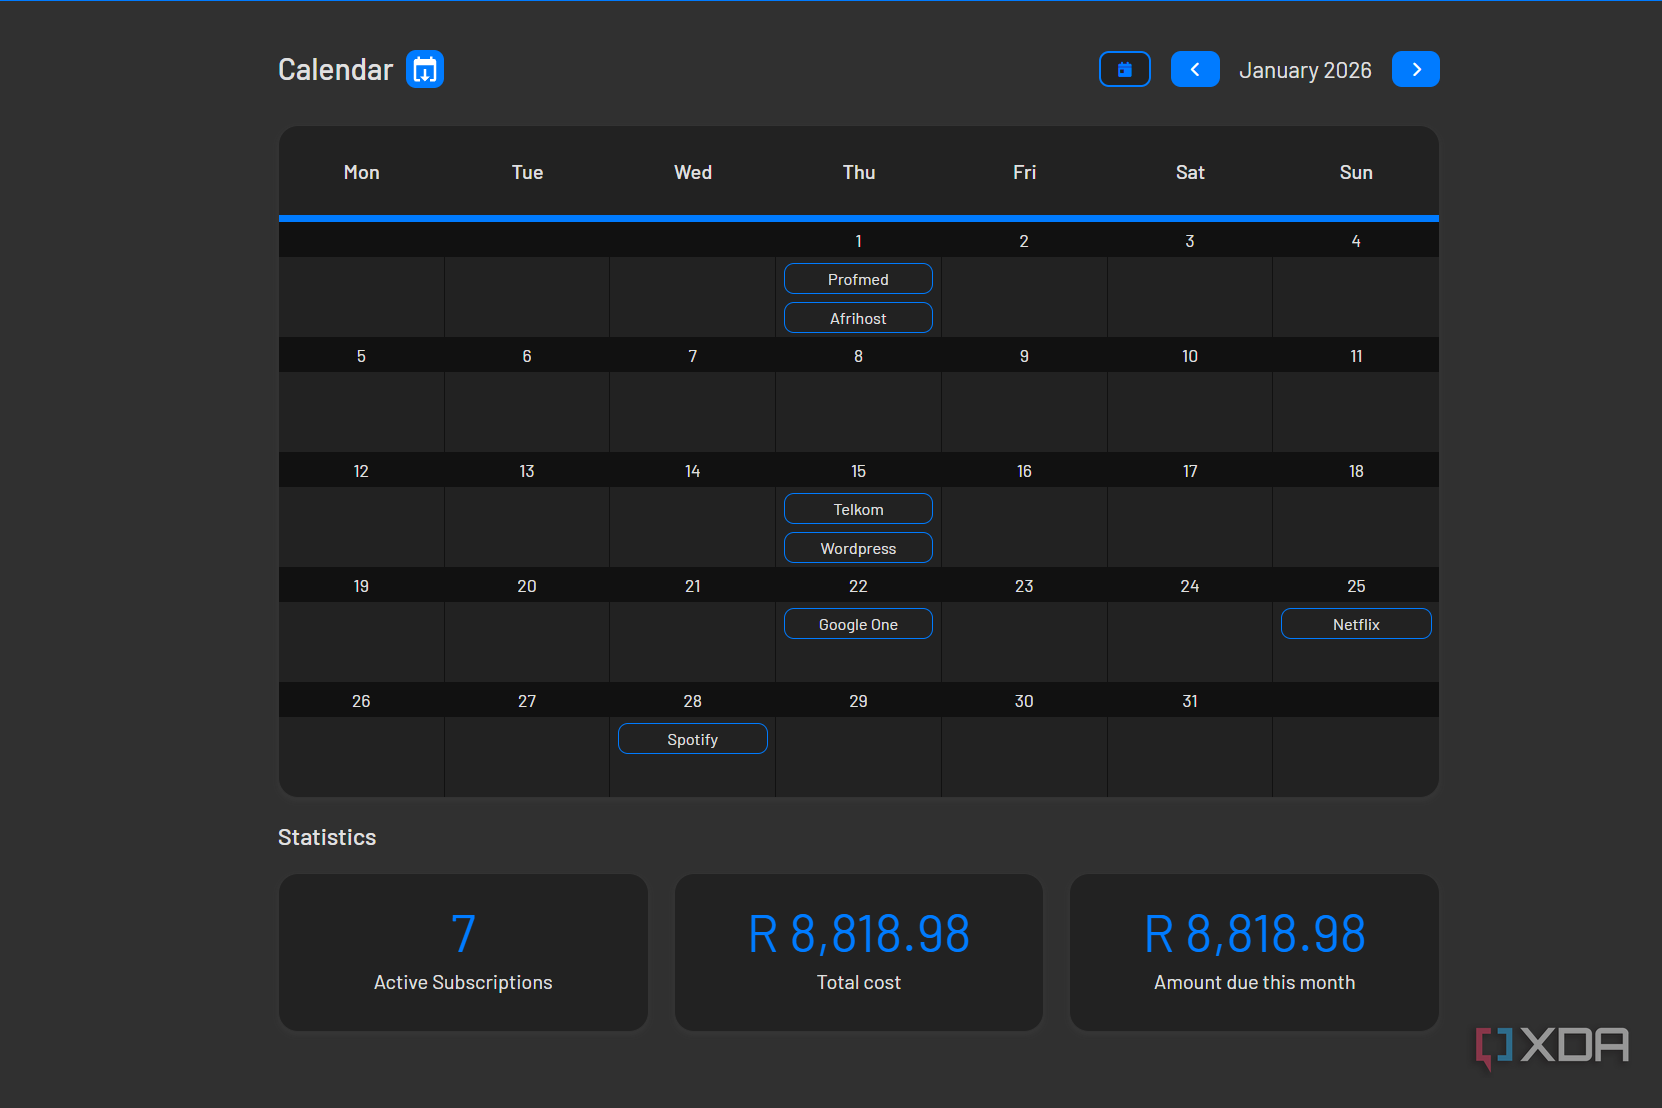Open the Wordpress subscription entry

click(858, 548)
